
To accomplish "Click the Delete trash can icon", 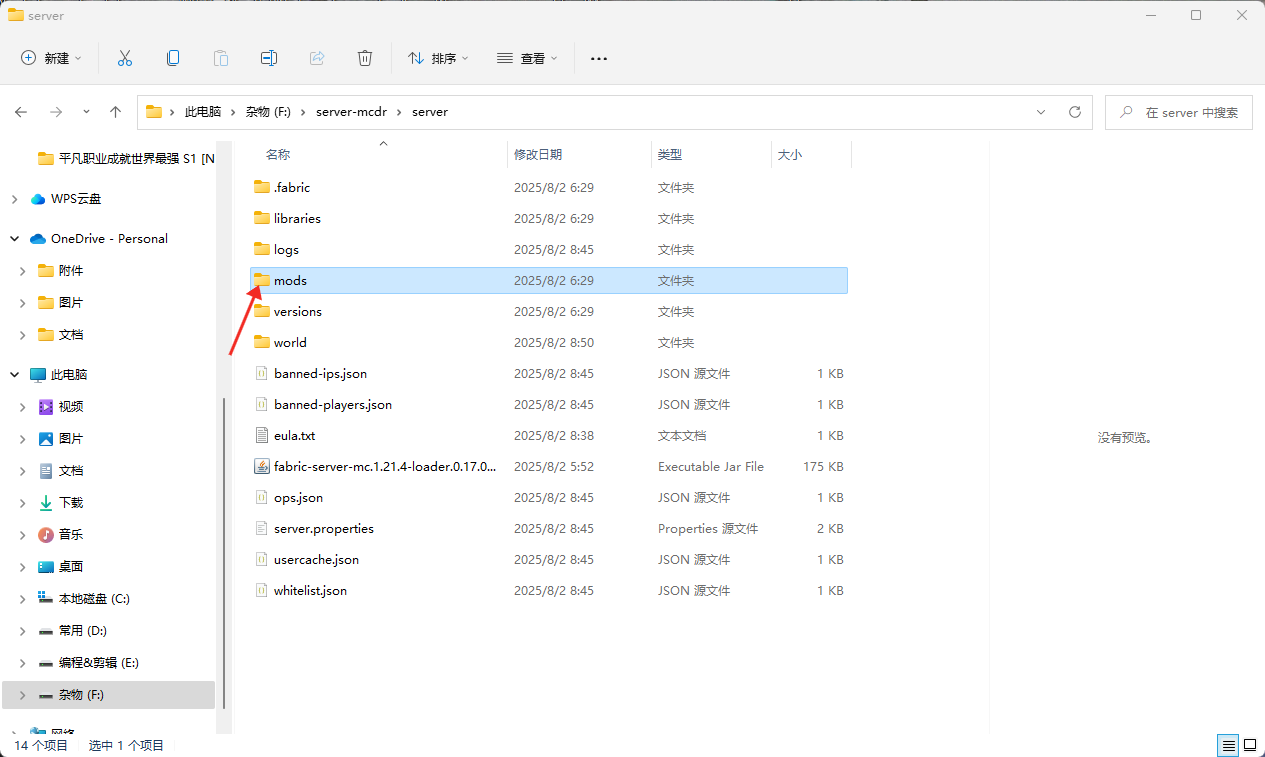I will 365,58.
